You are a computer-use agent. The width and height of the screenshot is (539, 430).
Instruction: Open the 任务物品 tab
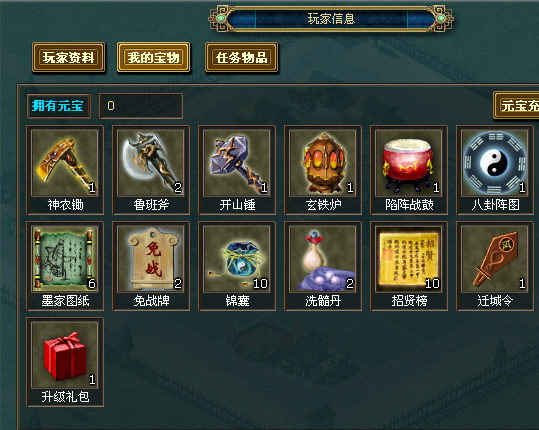241,57
